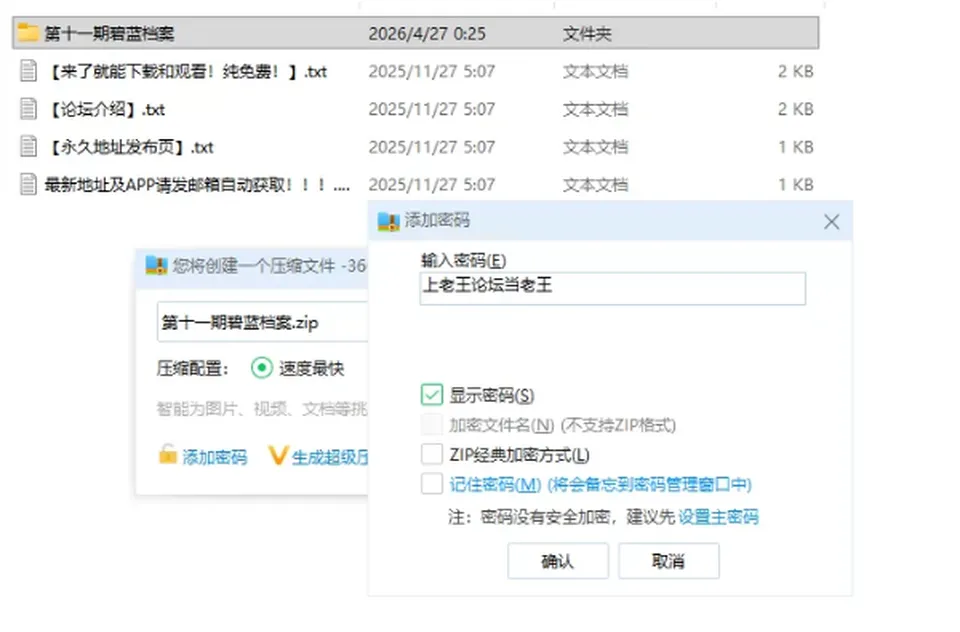
Task: Focus the 输入密码 password field
Action: (612, 288)
